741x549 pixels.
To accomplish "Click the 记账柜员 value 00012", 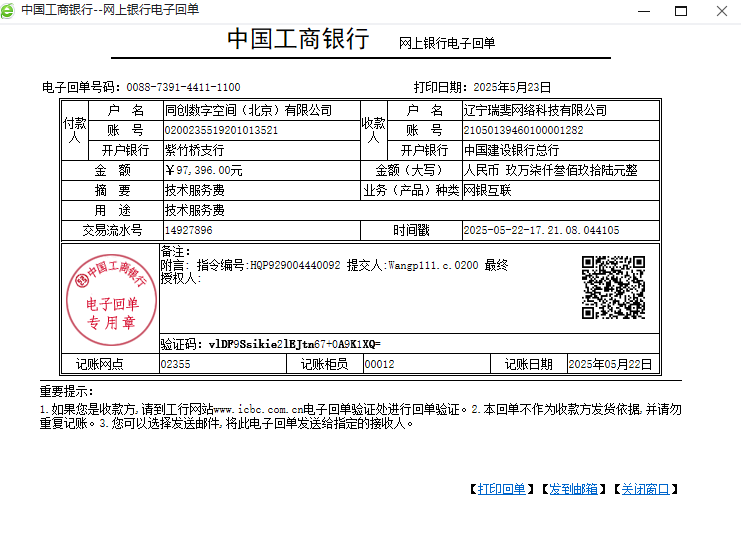I will coord(379,364).
